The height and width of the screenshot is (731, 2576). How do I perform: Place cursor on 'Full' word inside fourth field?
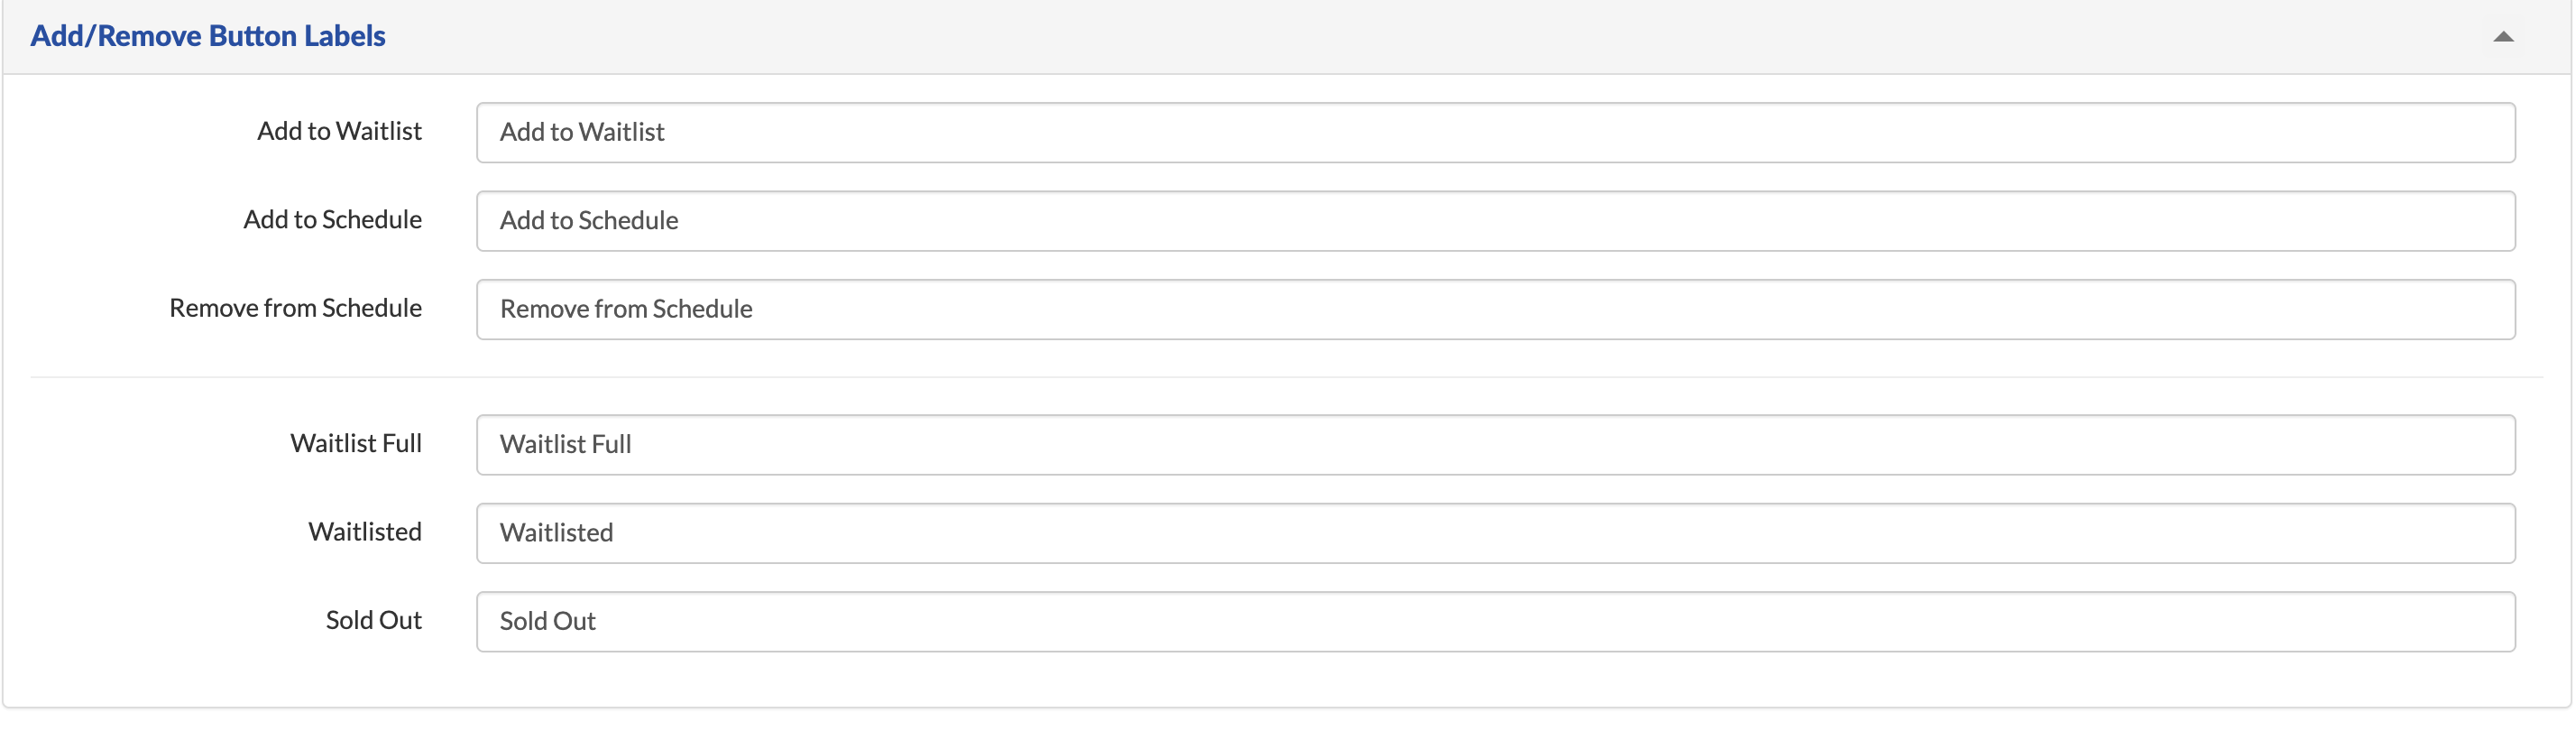point(611,445)
